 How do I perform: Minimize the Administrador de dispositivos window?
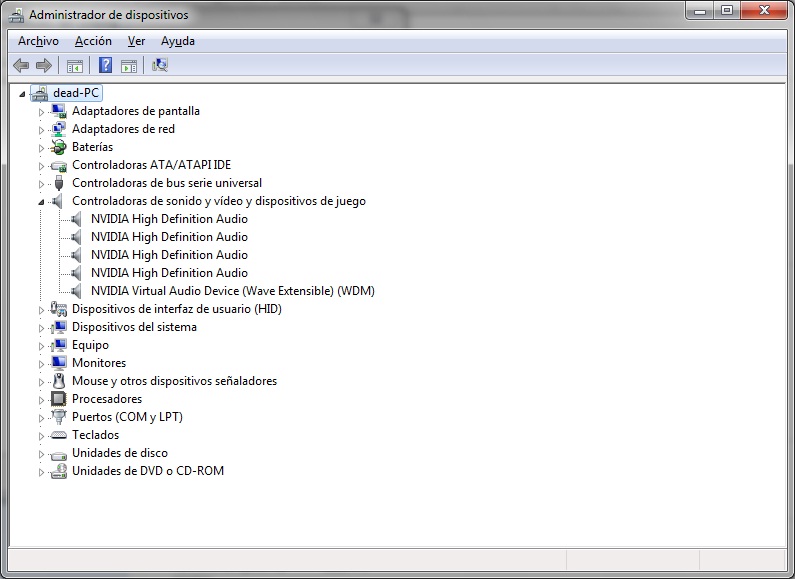click(700, 11)
